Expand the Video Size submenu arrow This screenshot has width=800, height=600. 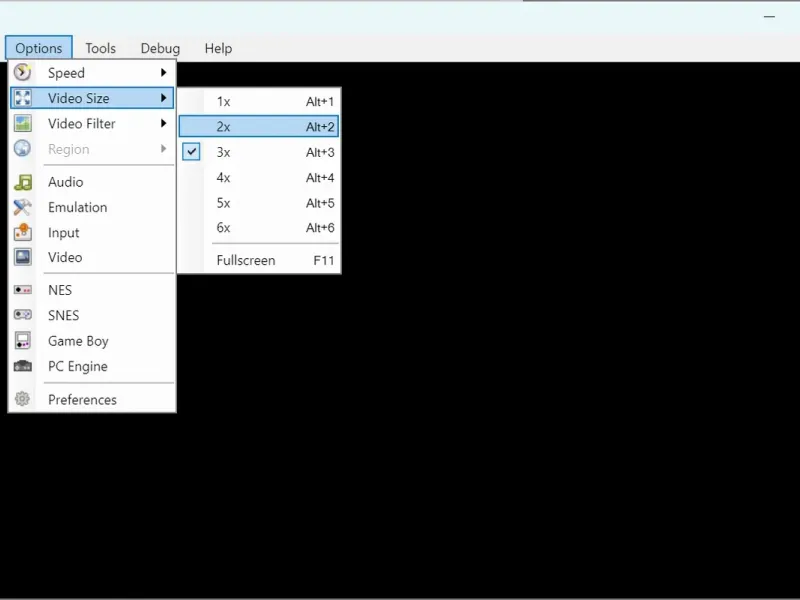pyautogui.click(x=163, y=97)
